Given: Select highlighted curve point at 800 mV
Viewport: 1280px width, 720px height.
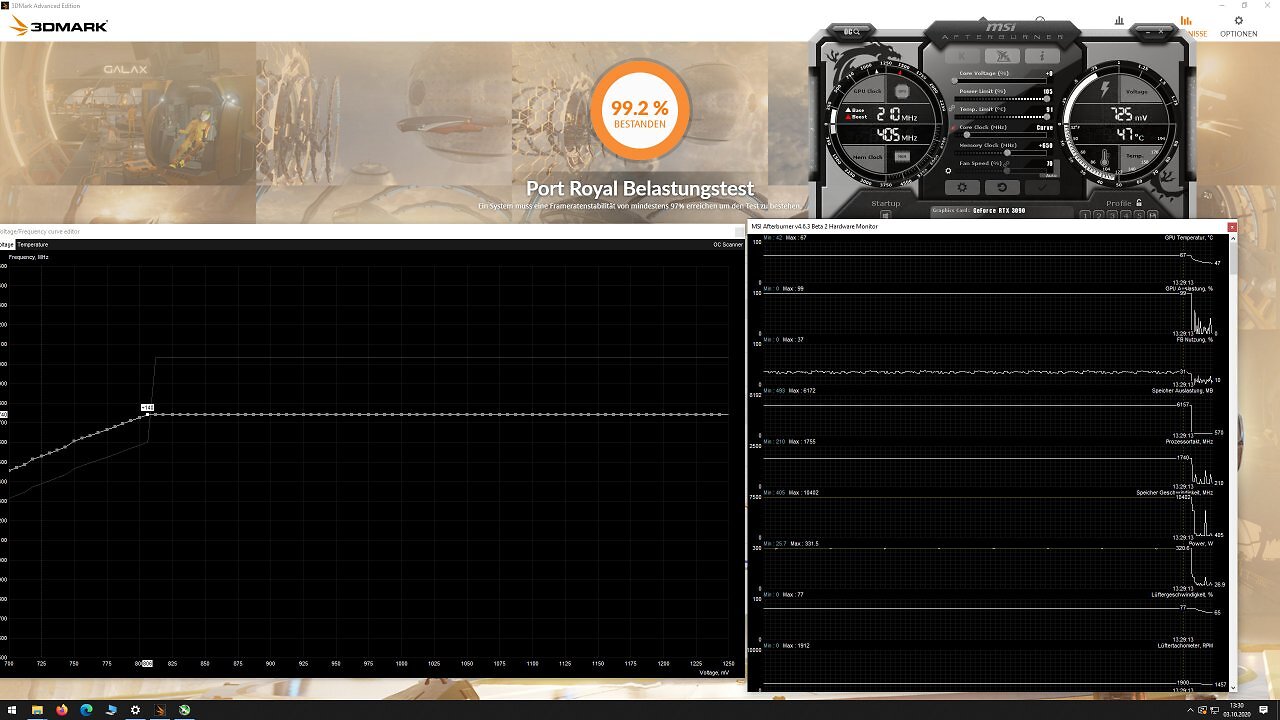Looking at the screenshot, I should [x=148, y=414].
